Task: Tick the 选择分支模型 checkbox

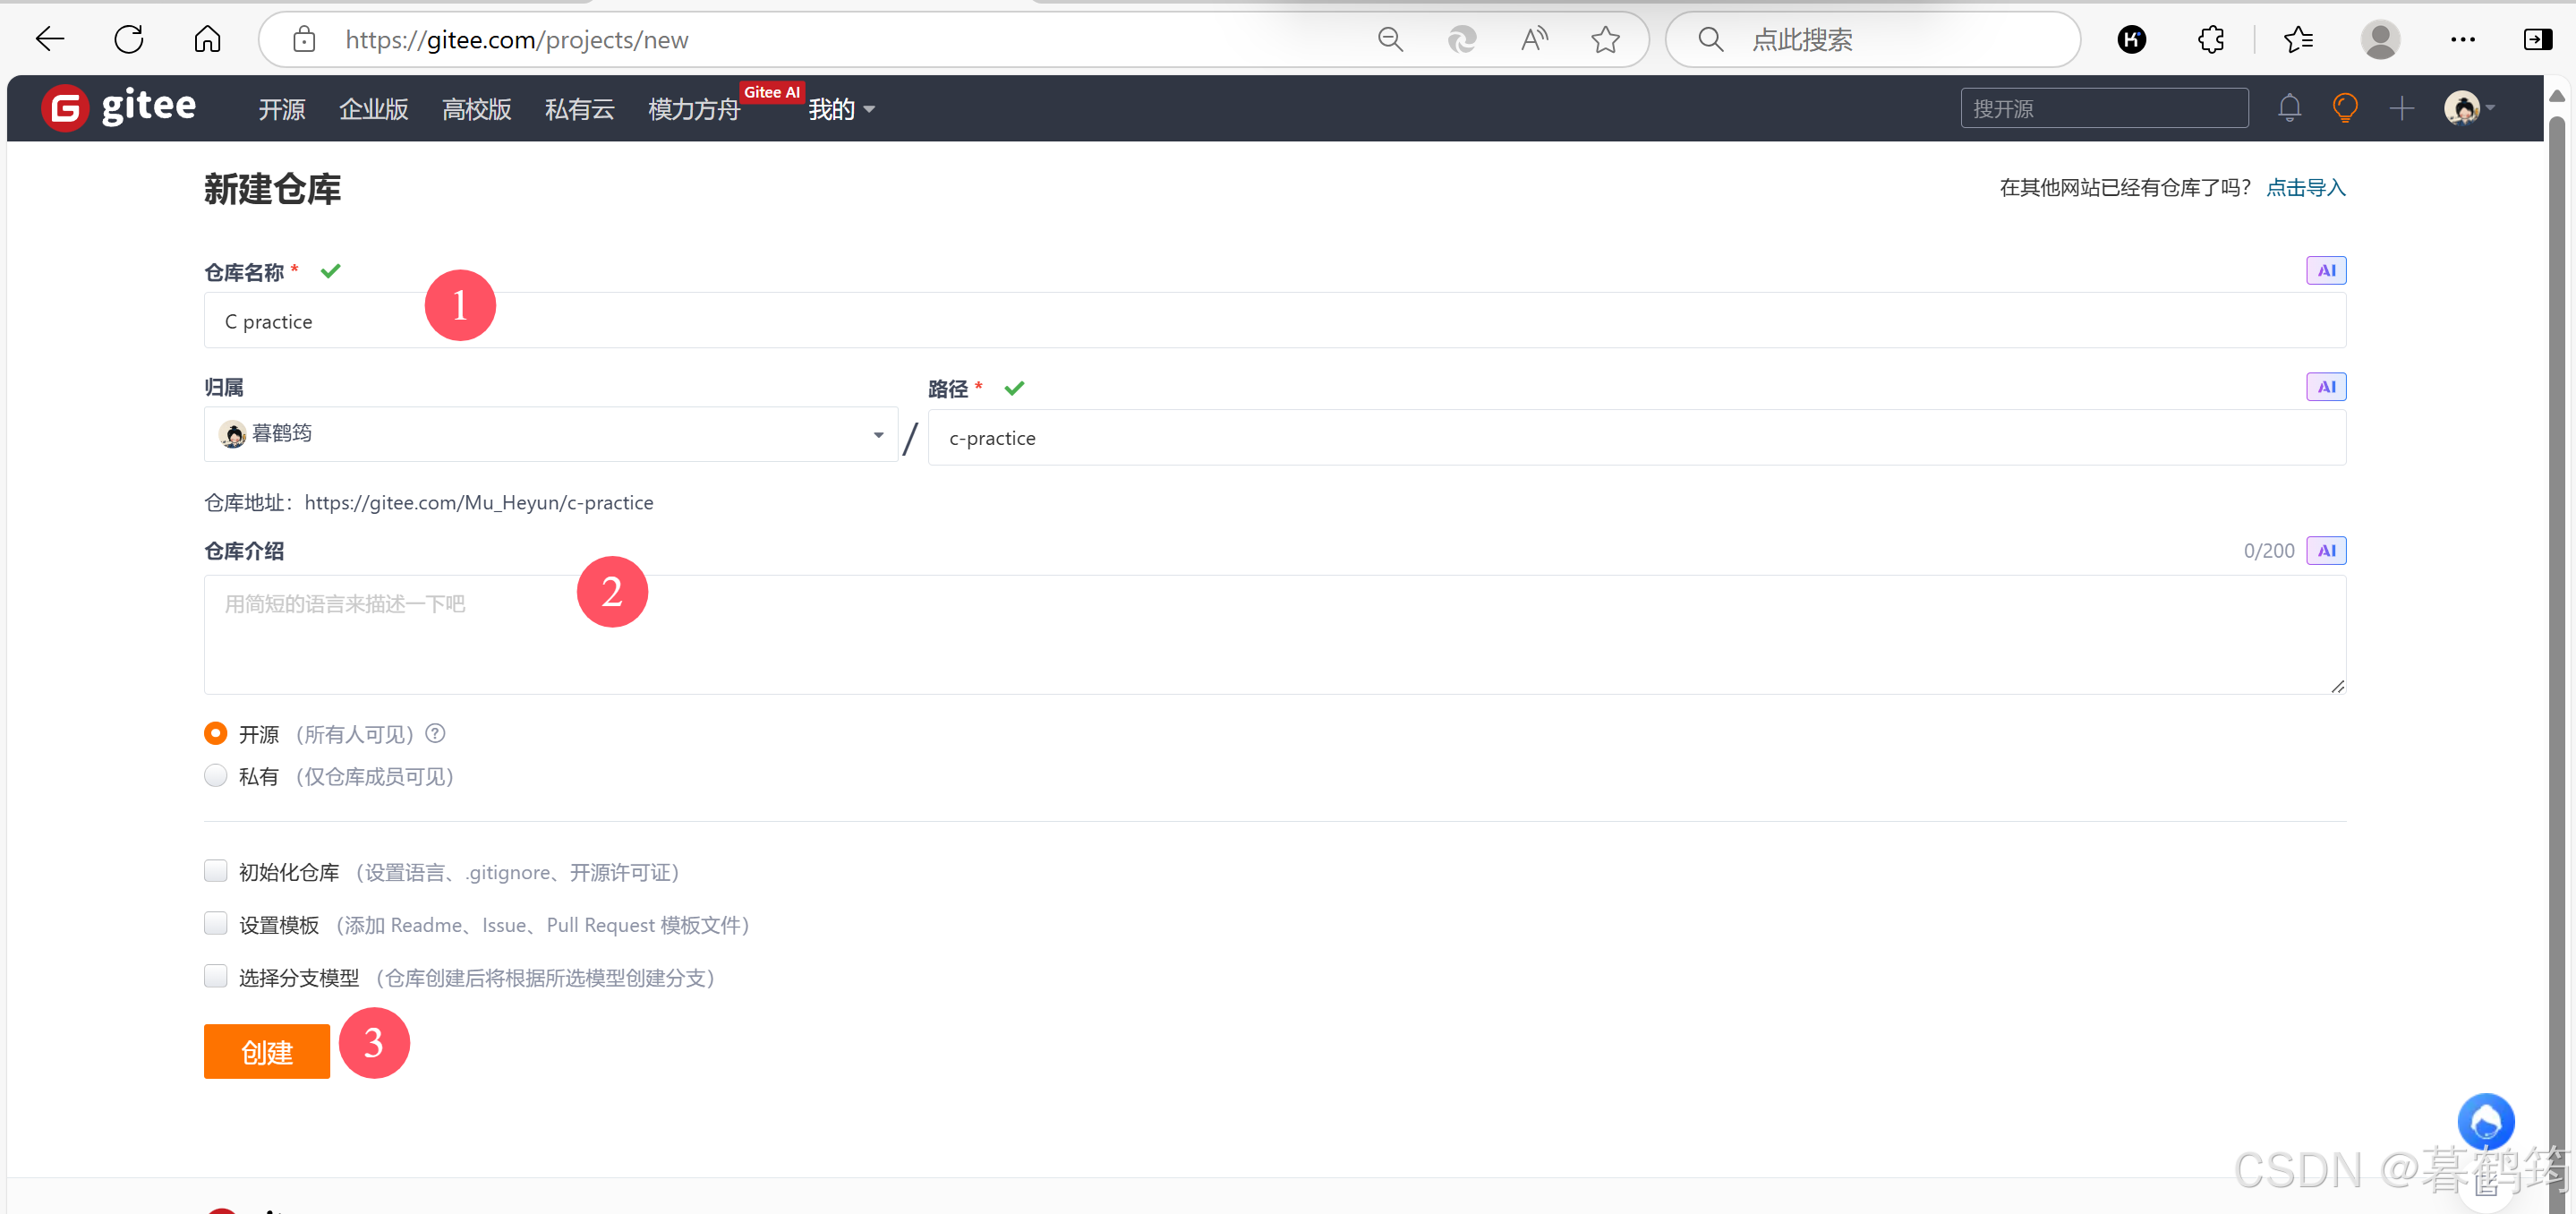Action: [216, 976]
